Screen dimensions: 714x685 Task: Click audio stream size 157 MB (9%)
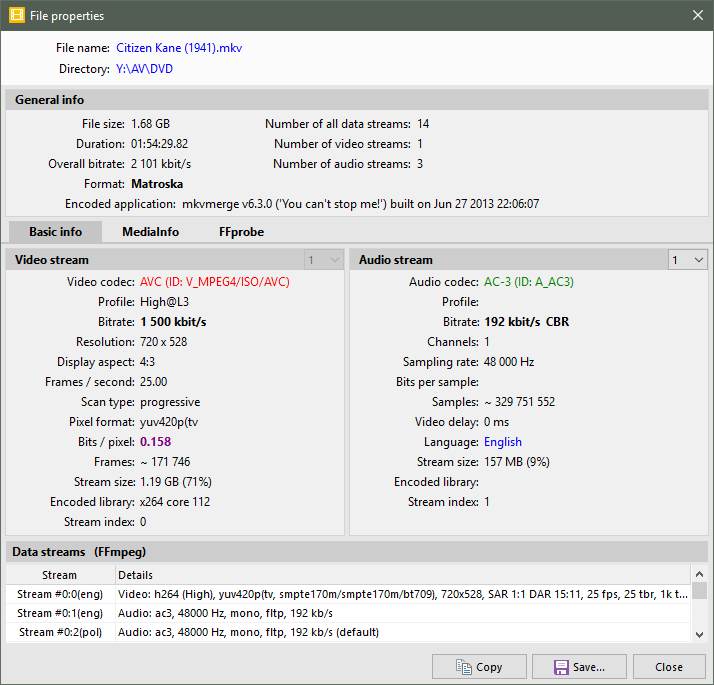click(517, 462)
